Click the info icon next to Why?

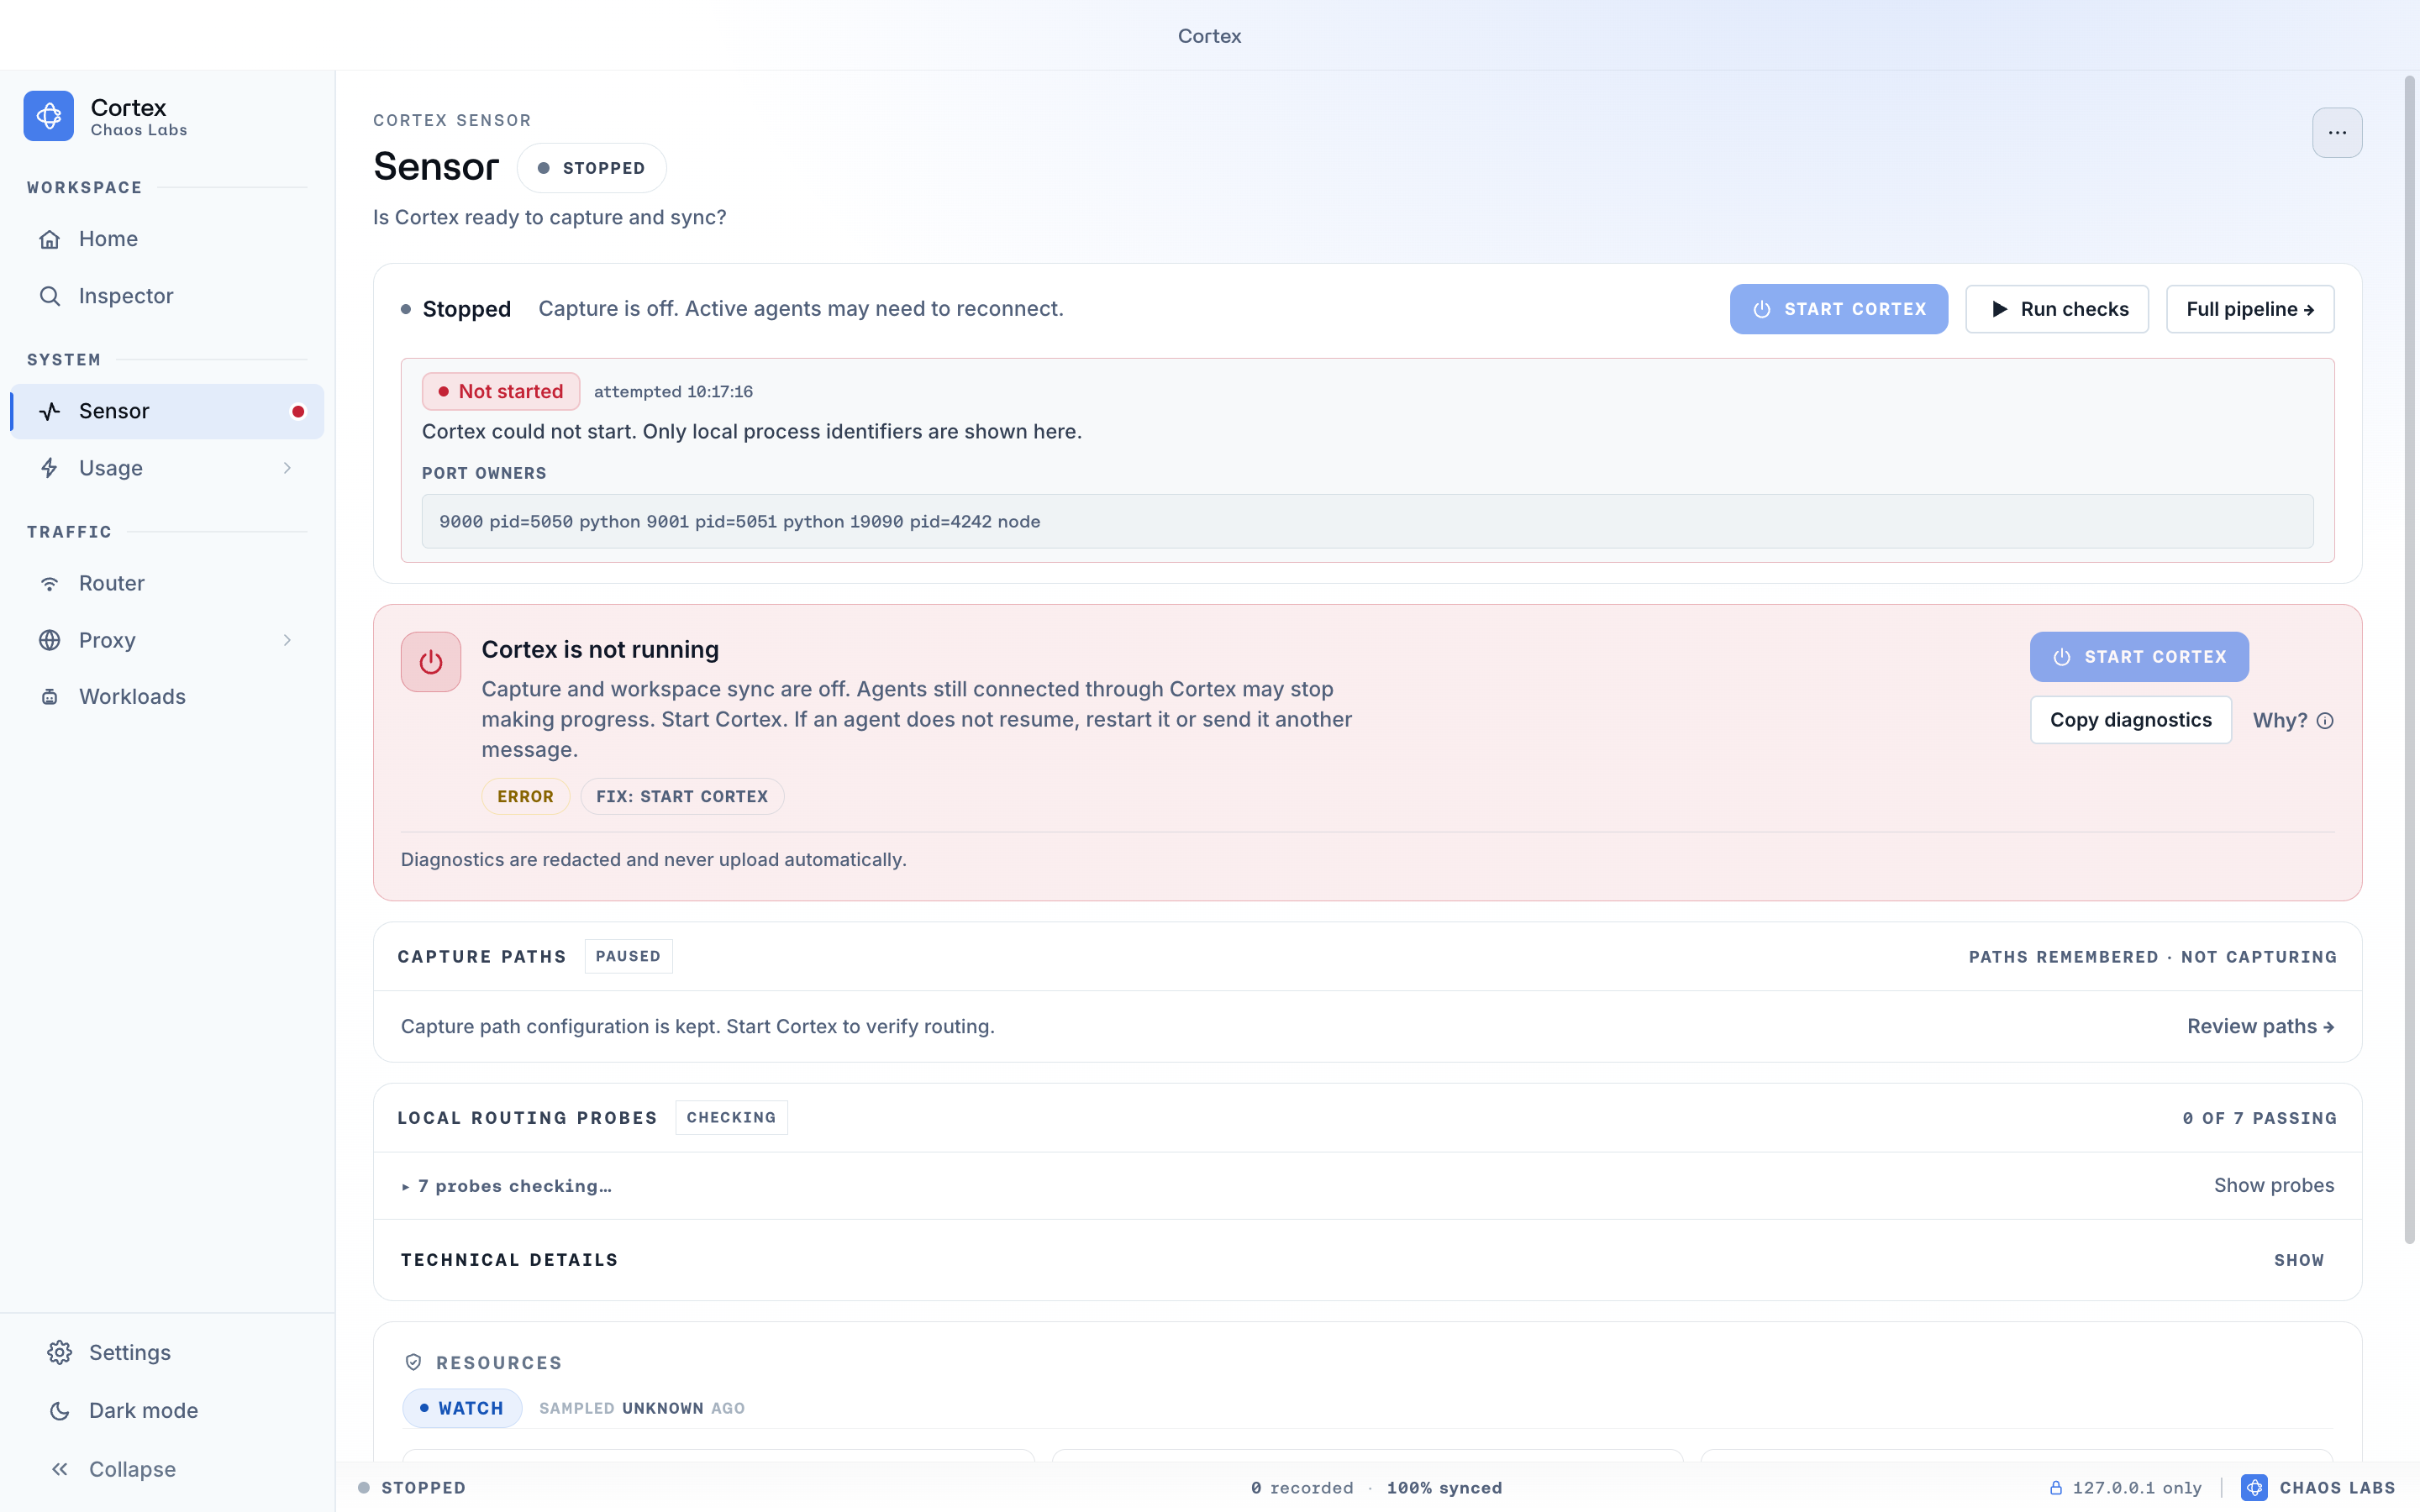[x=2325, y=721]
